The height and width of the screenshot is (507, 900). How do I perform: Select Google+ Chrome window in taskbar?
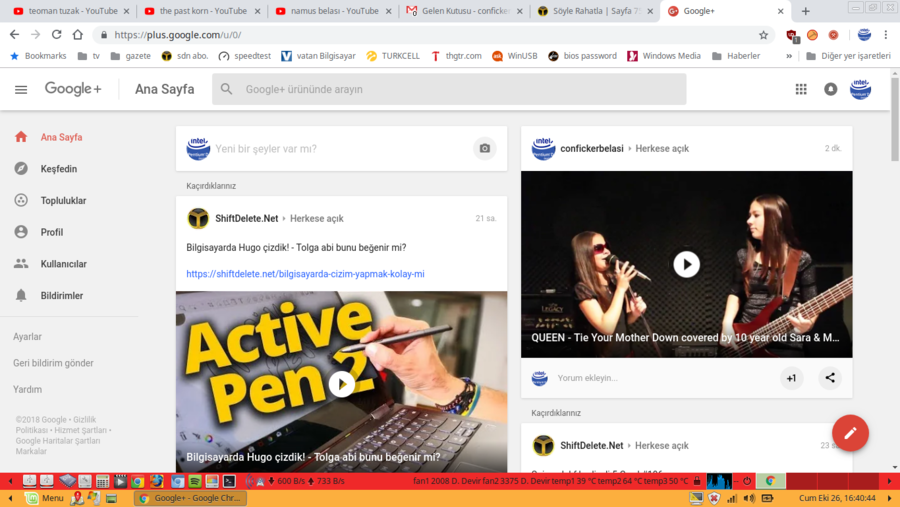191,498
